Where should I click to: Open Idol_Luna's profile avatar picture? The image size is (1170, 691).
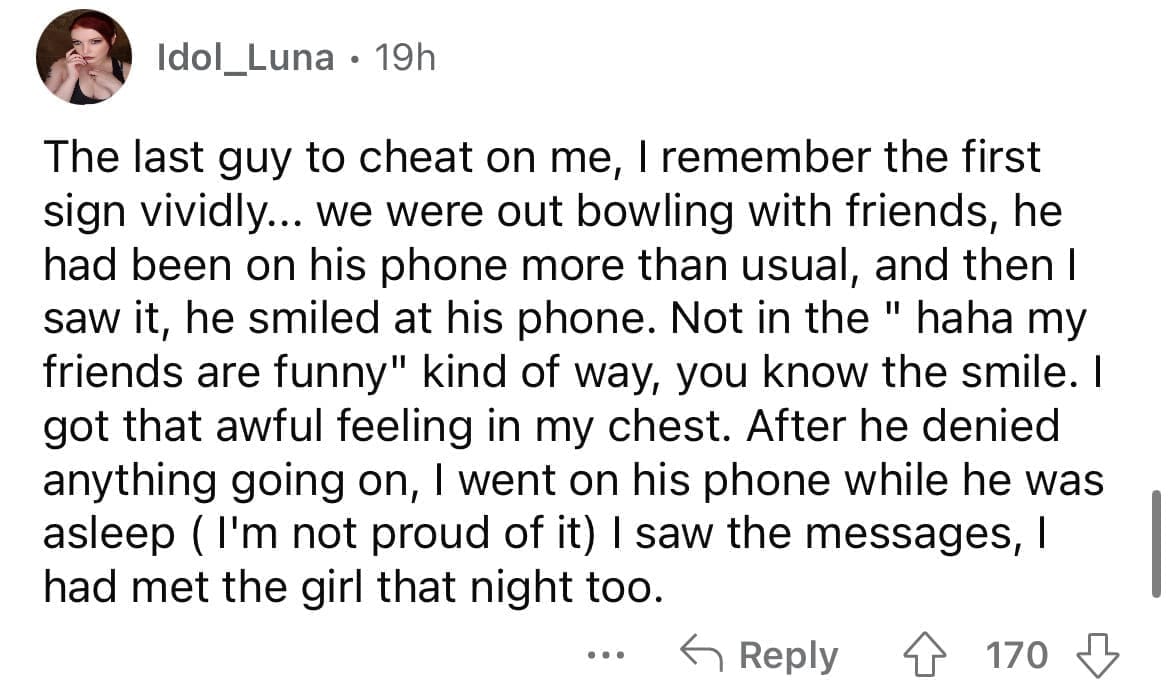pyautogui.click(x=84, y=58)
